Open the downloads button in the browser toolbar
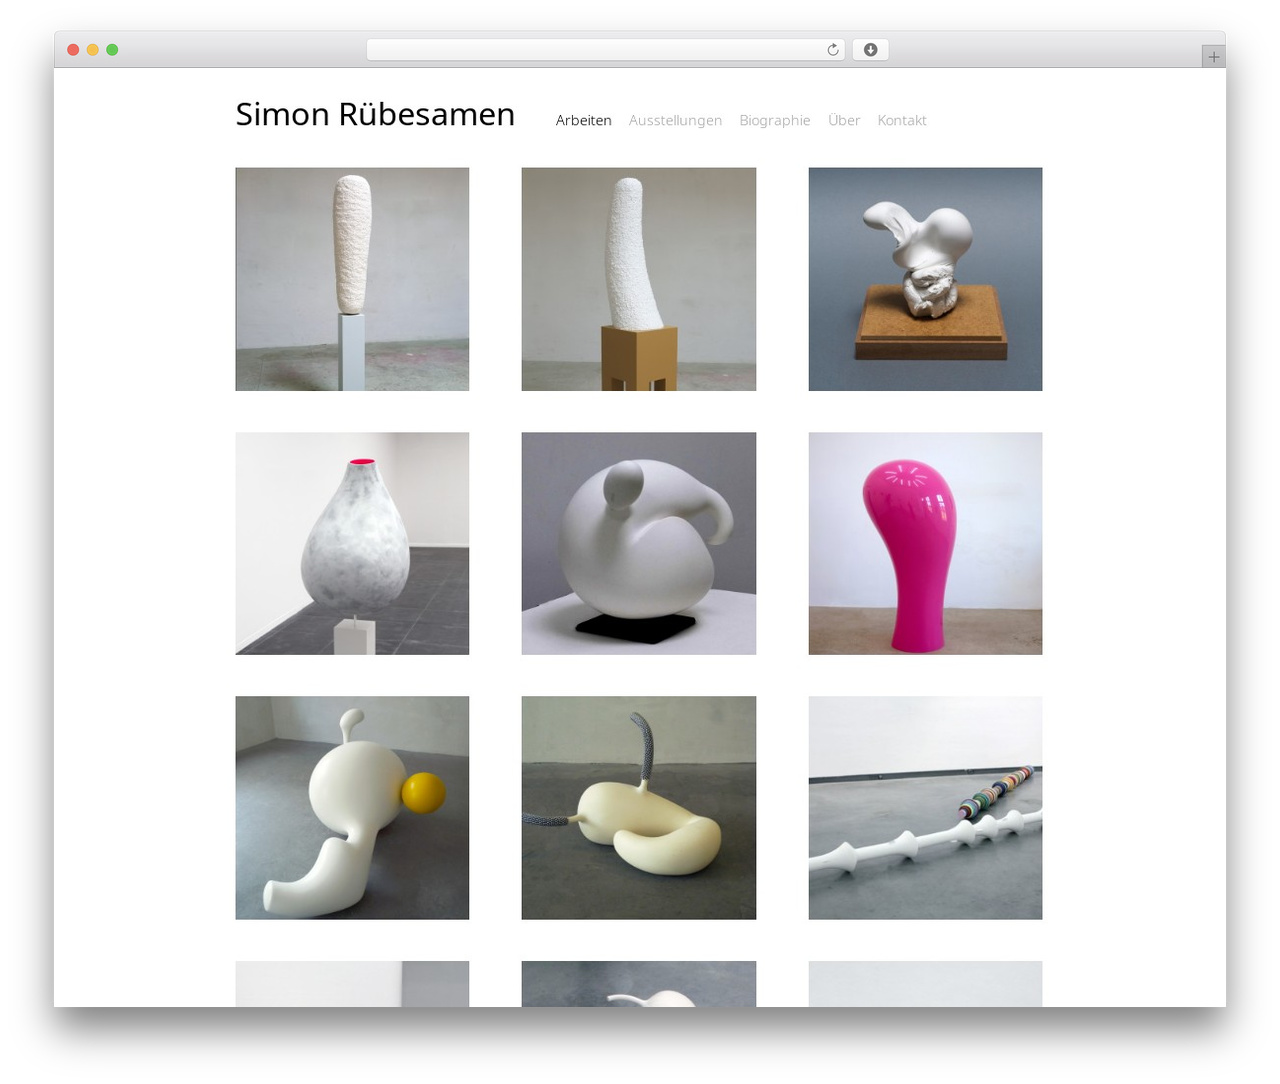Viewport: 1280px width, 1084px height. click(870, 50)
